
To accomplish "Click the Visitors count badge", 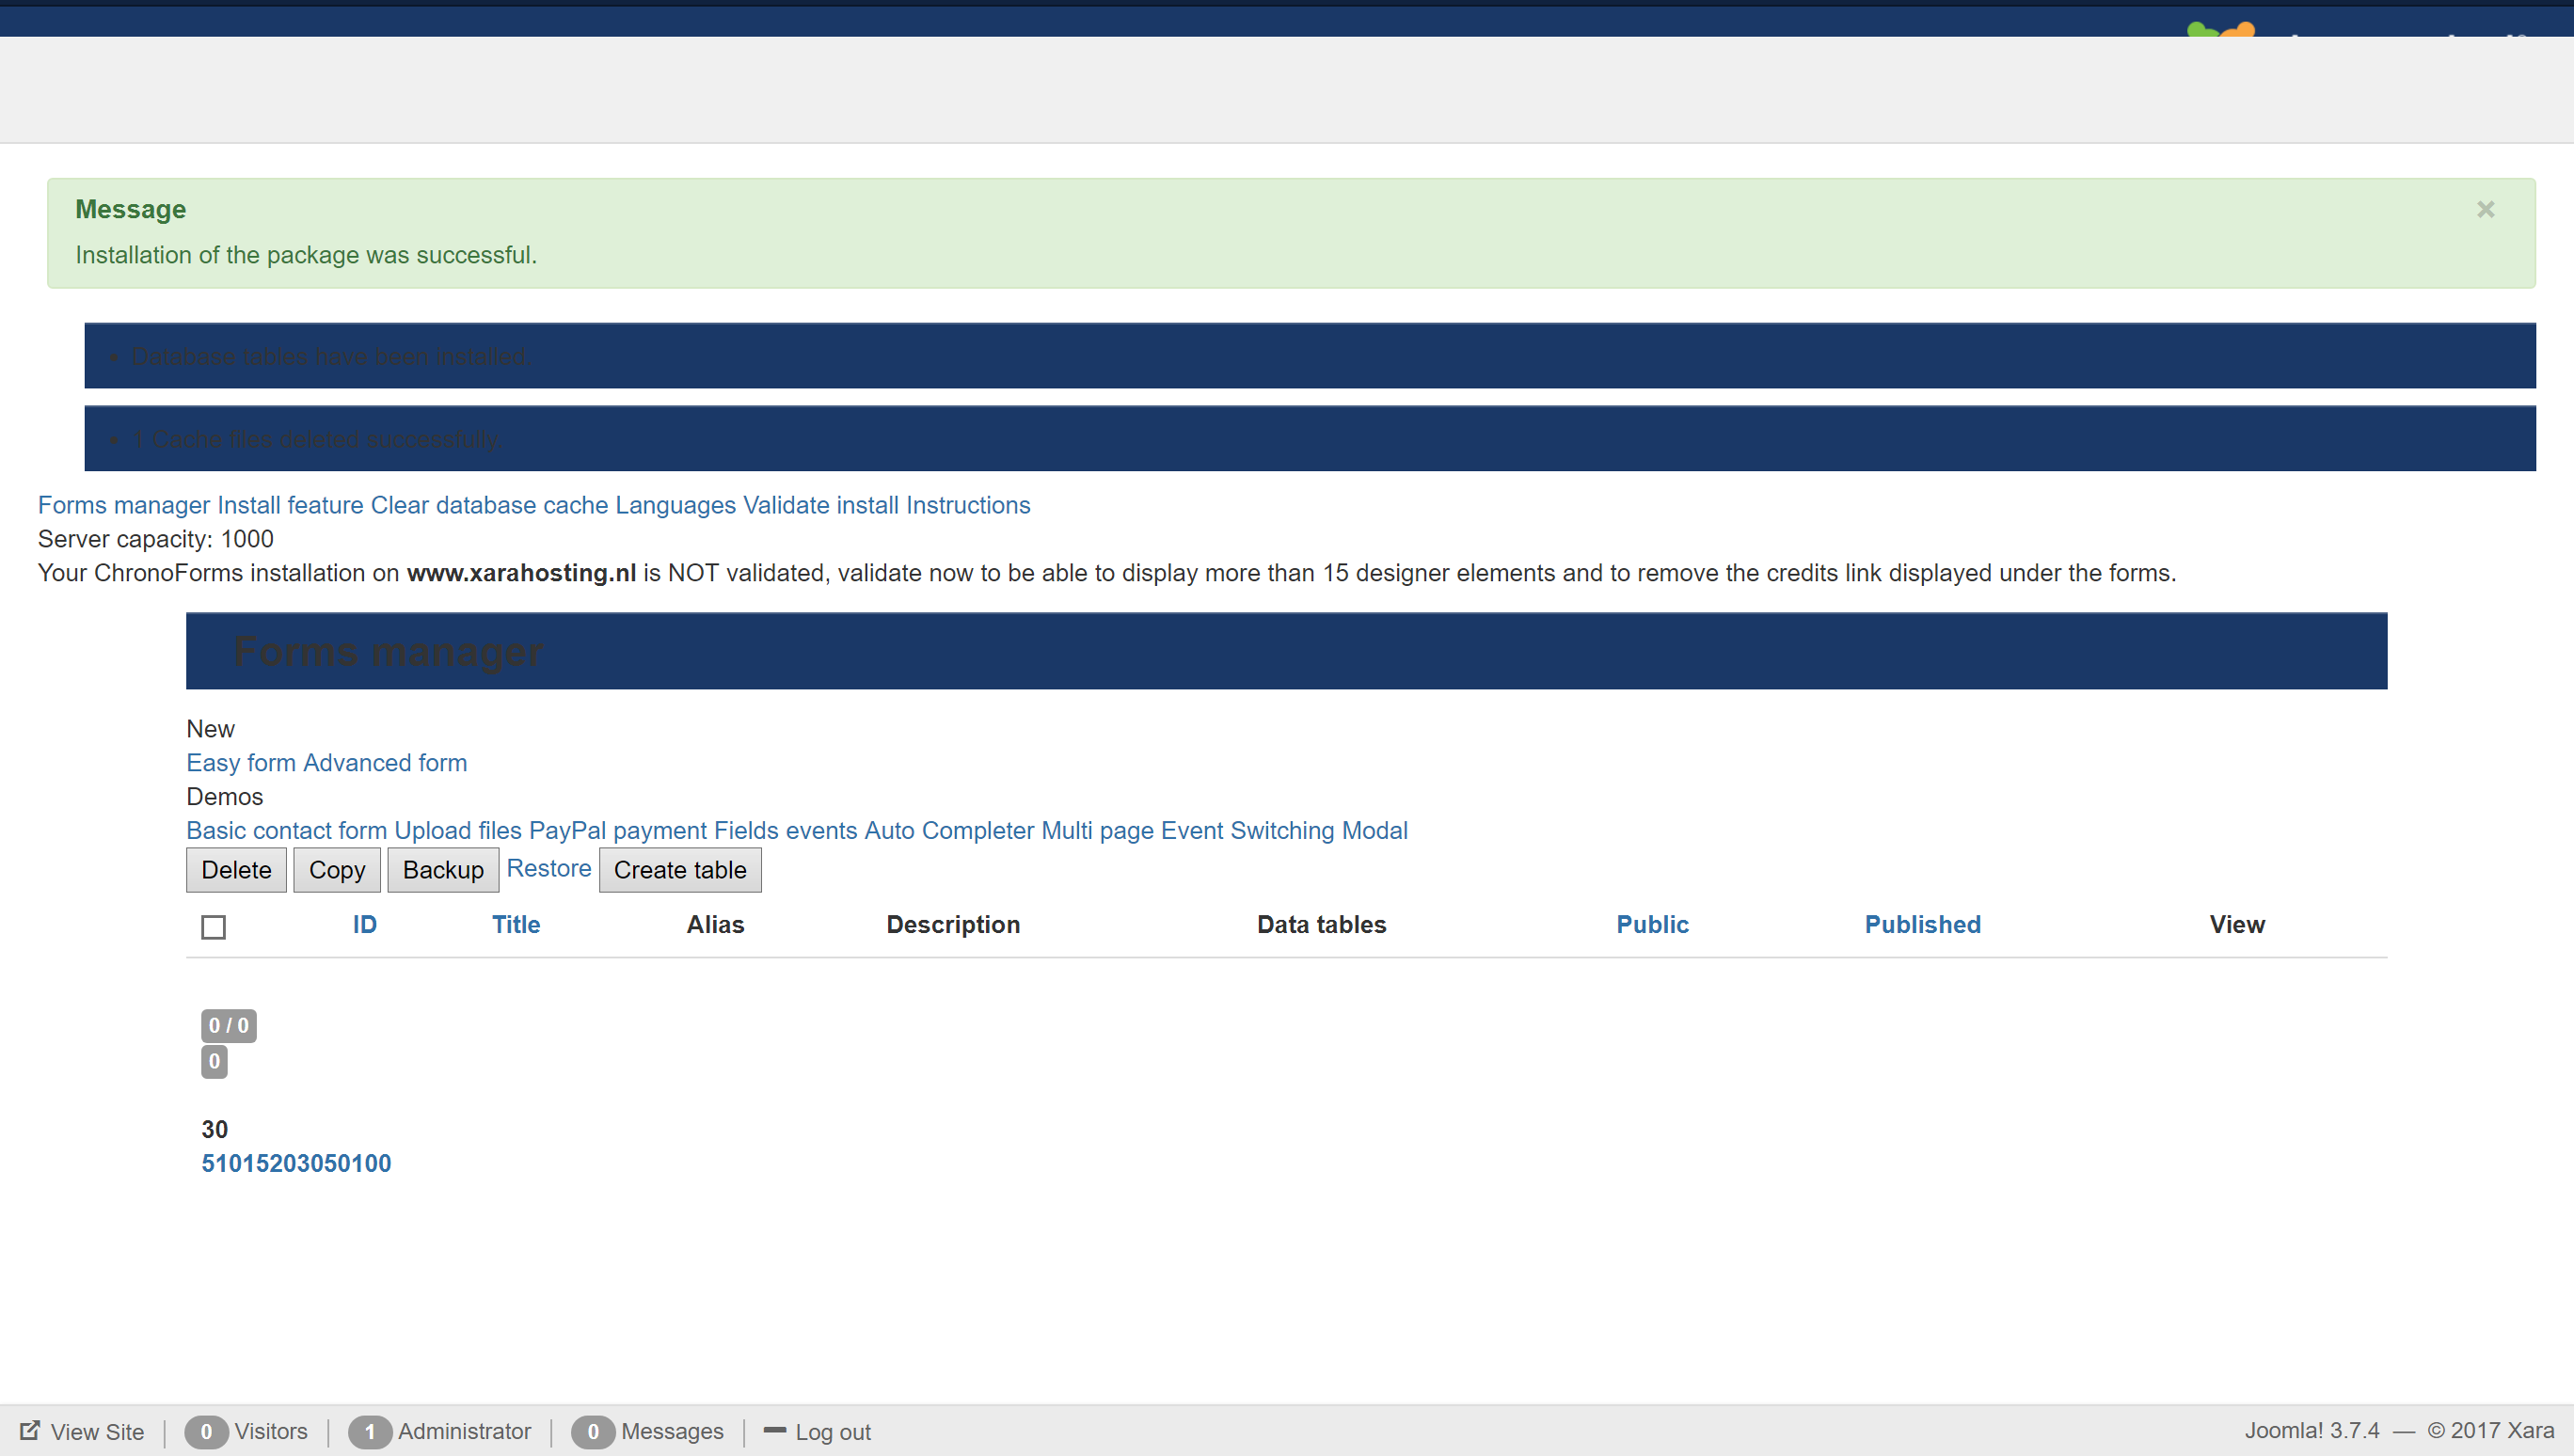I will (206, 1432).
